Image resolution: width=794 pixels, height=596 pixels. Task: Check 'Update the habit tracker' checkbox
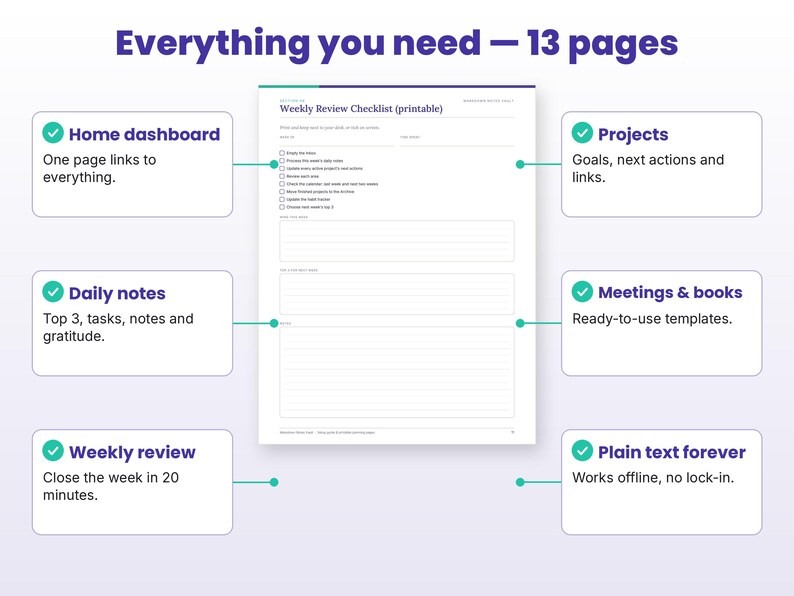coord(282,200)
